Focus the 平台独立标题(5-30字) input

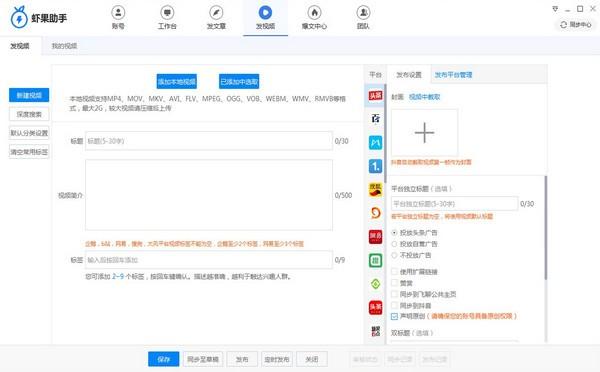click(454, 204)
